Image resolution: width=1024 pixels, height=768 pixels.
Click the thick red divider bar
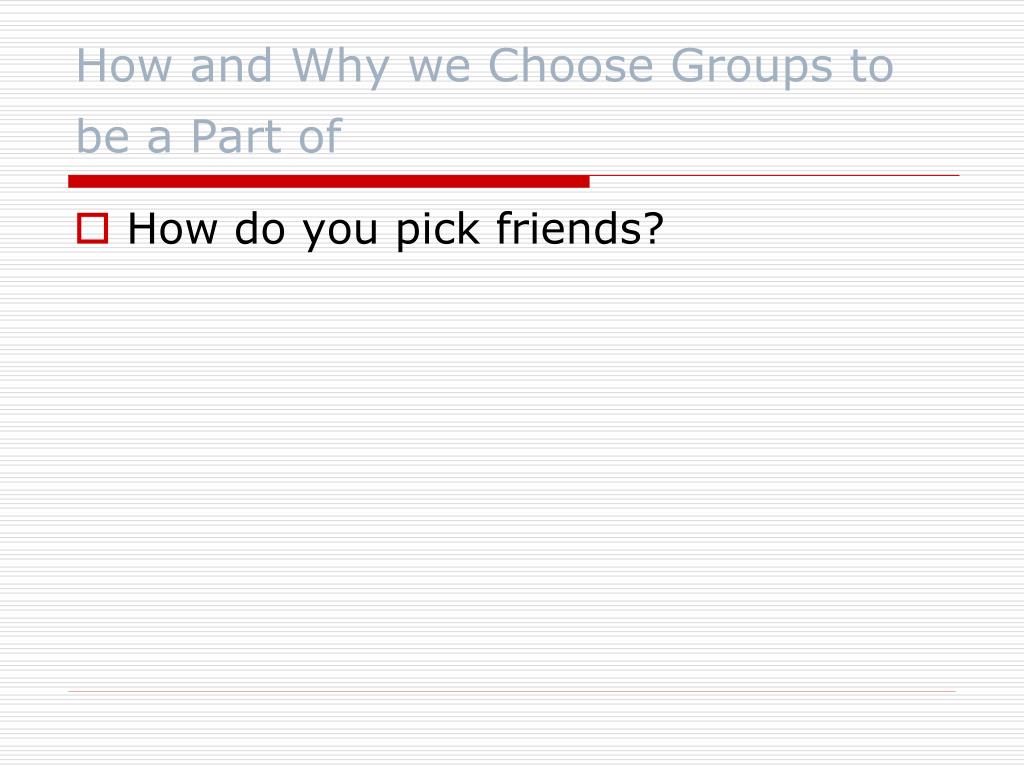(x=328, y=181)
